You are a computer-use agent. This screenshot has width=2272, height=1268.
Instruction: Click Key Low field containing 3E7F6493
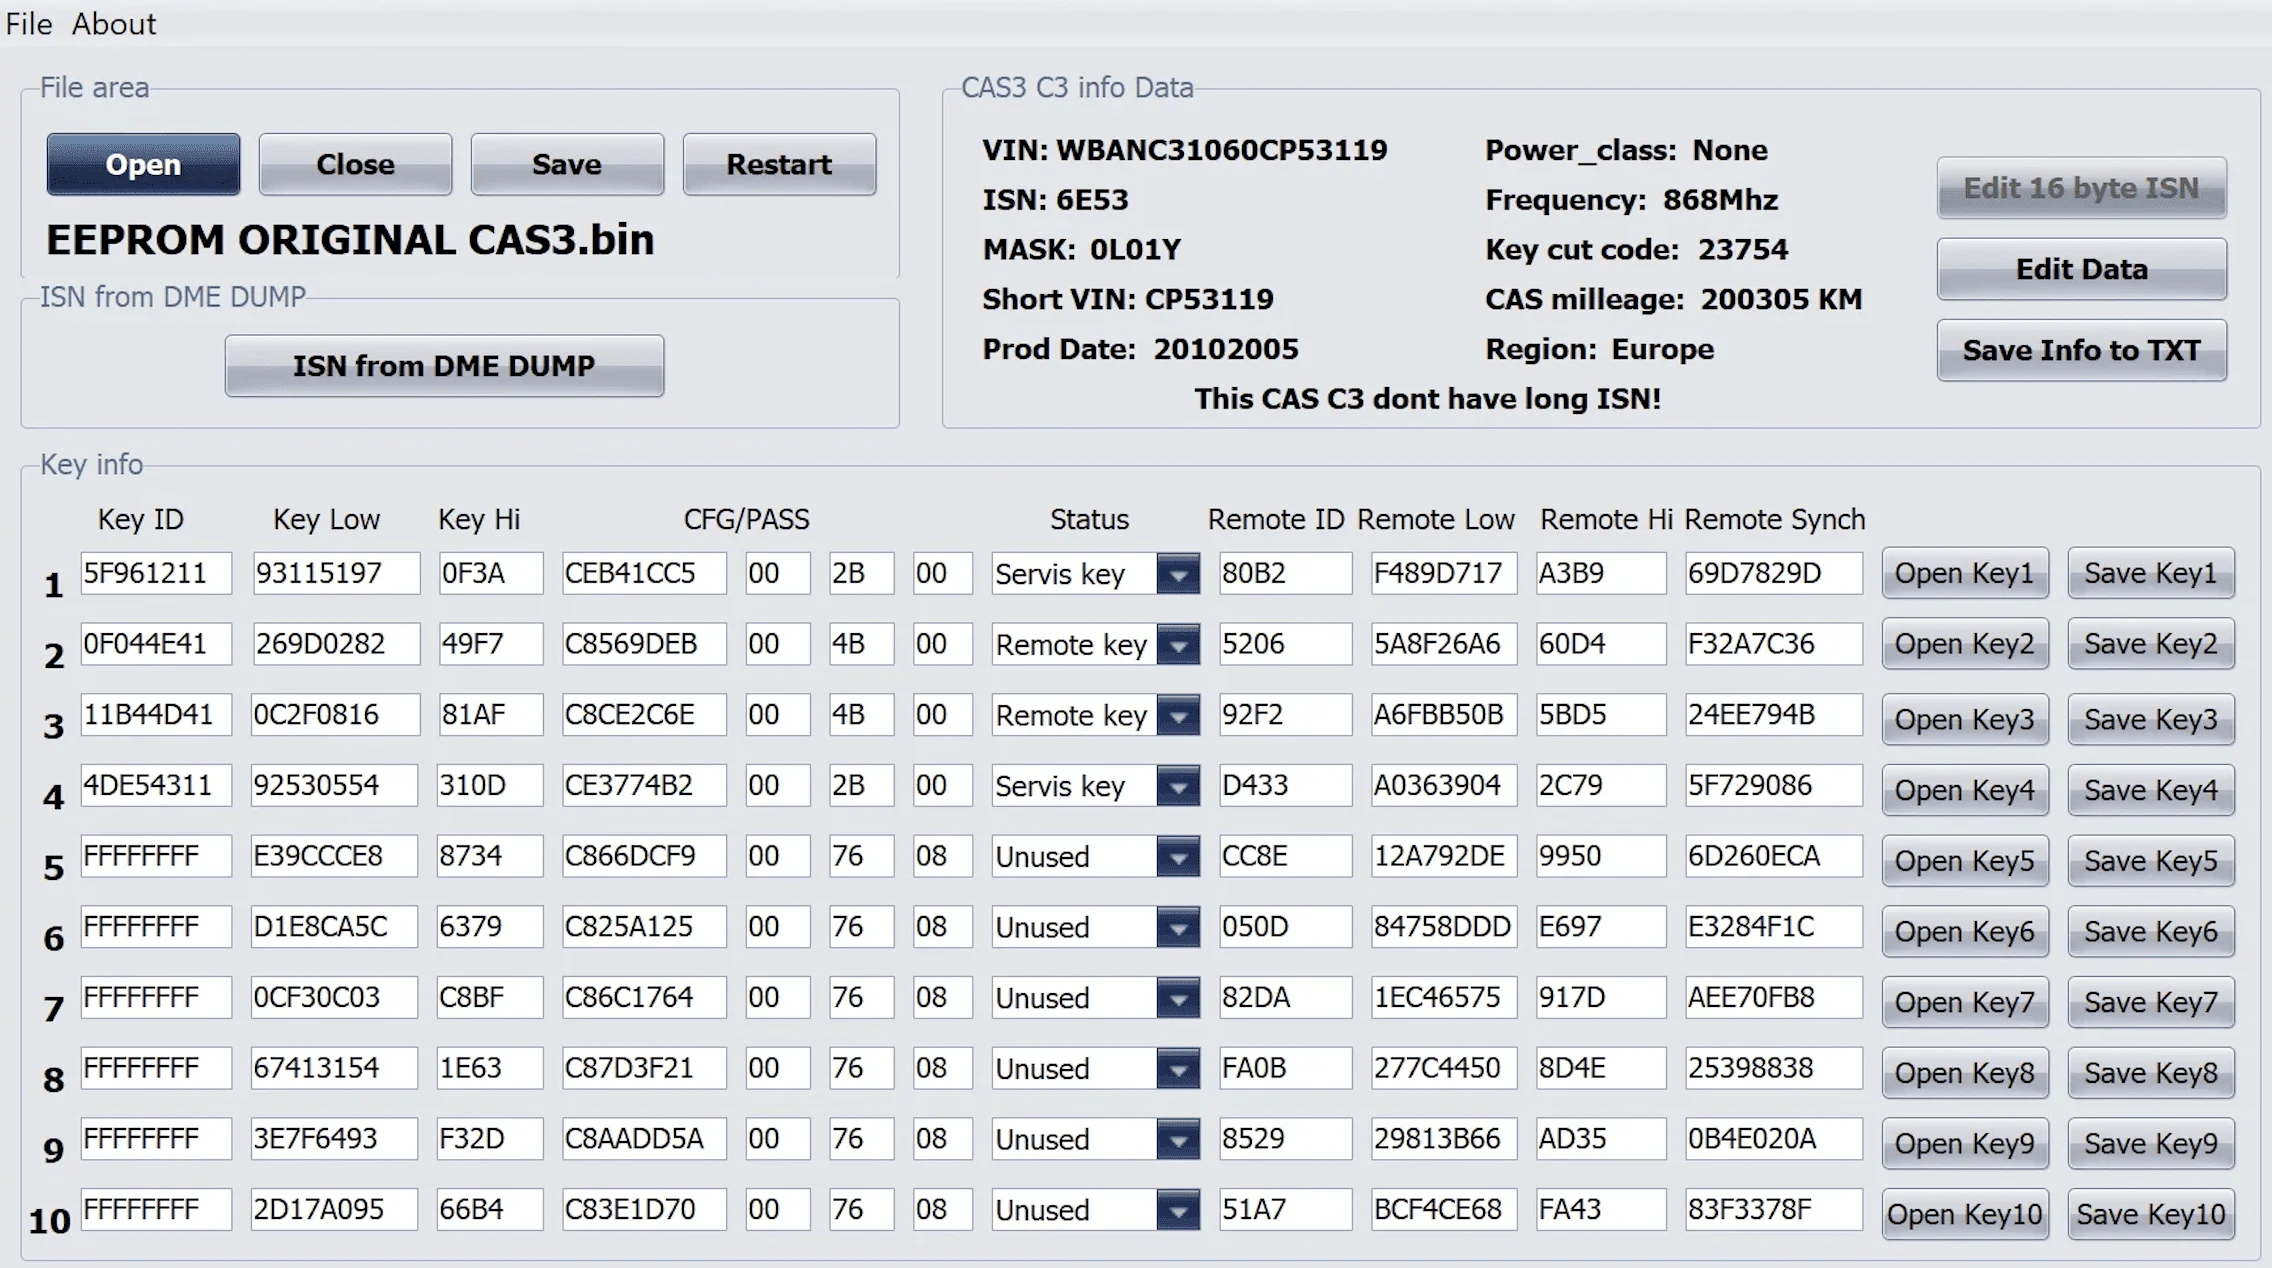coord(335,1139)
